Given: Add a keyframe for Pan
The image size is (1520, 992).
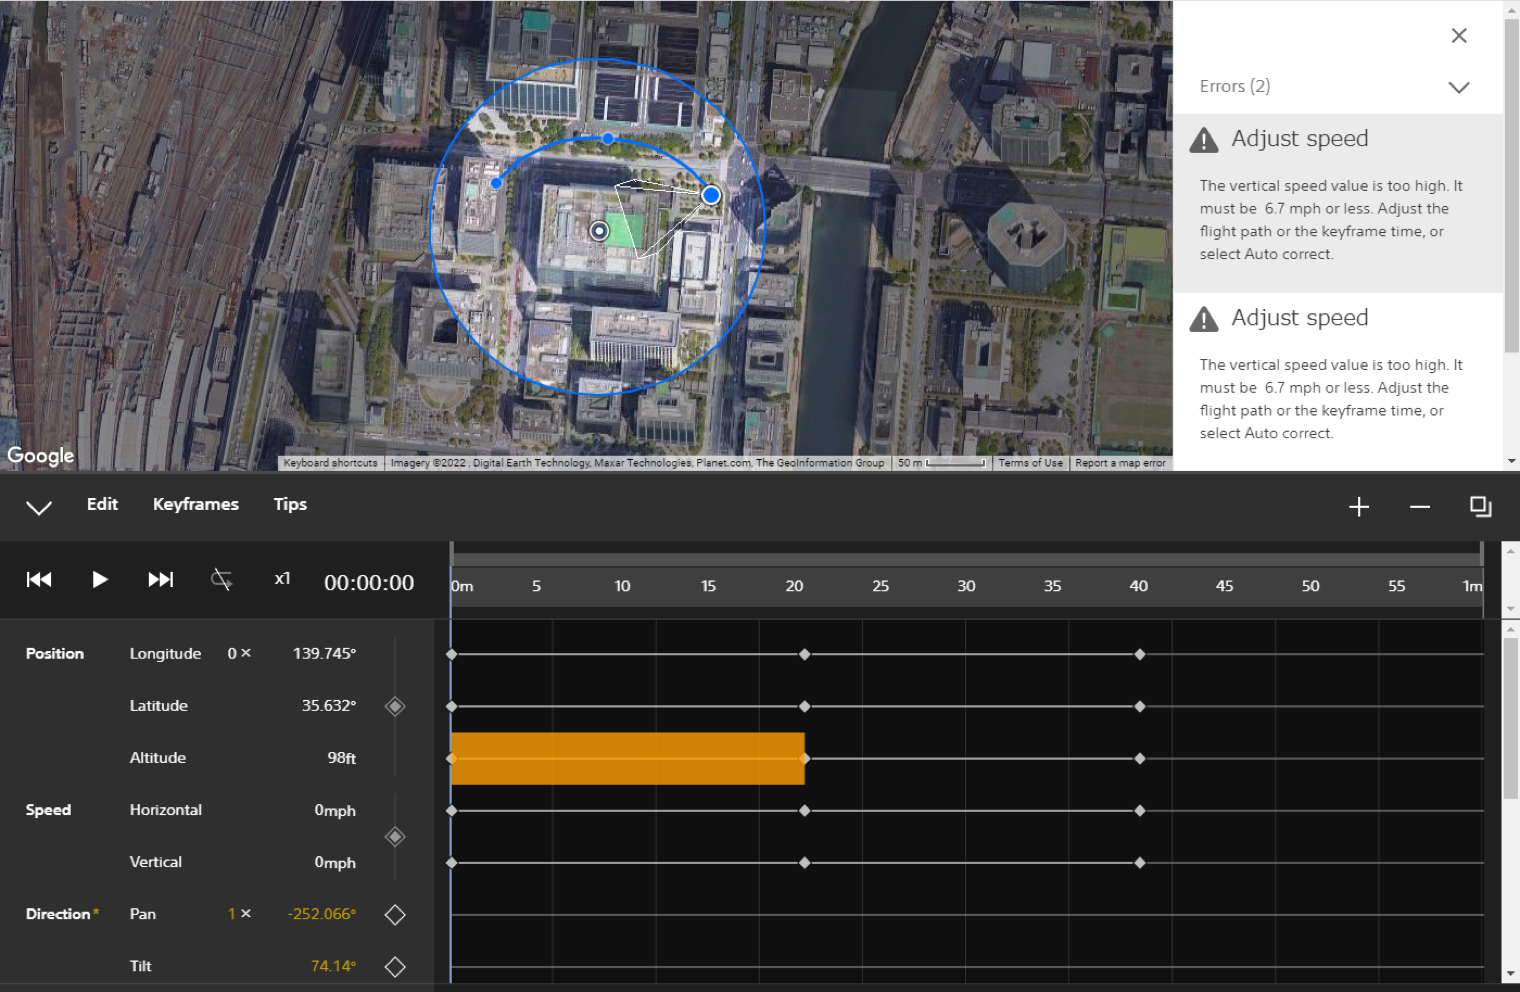Looking at the screenshot, I should [395, 914].
